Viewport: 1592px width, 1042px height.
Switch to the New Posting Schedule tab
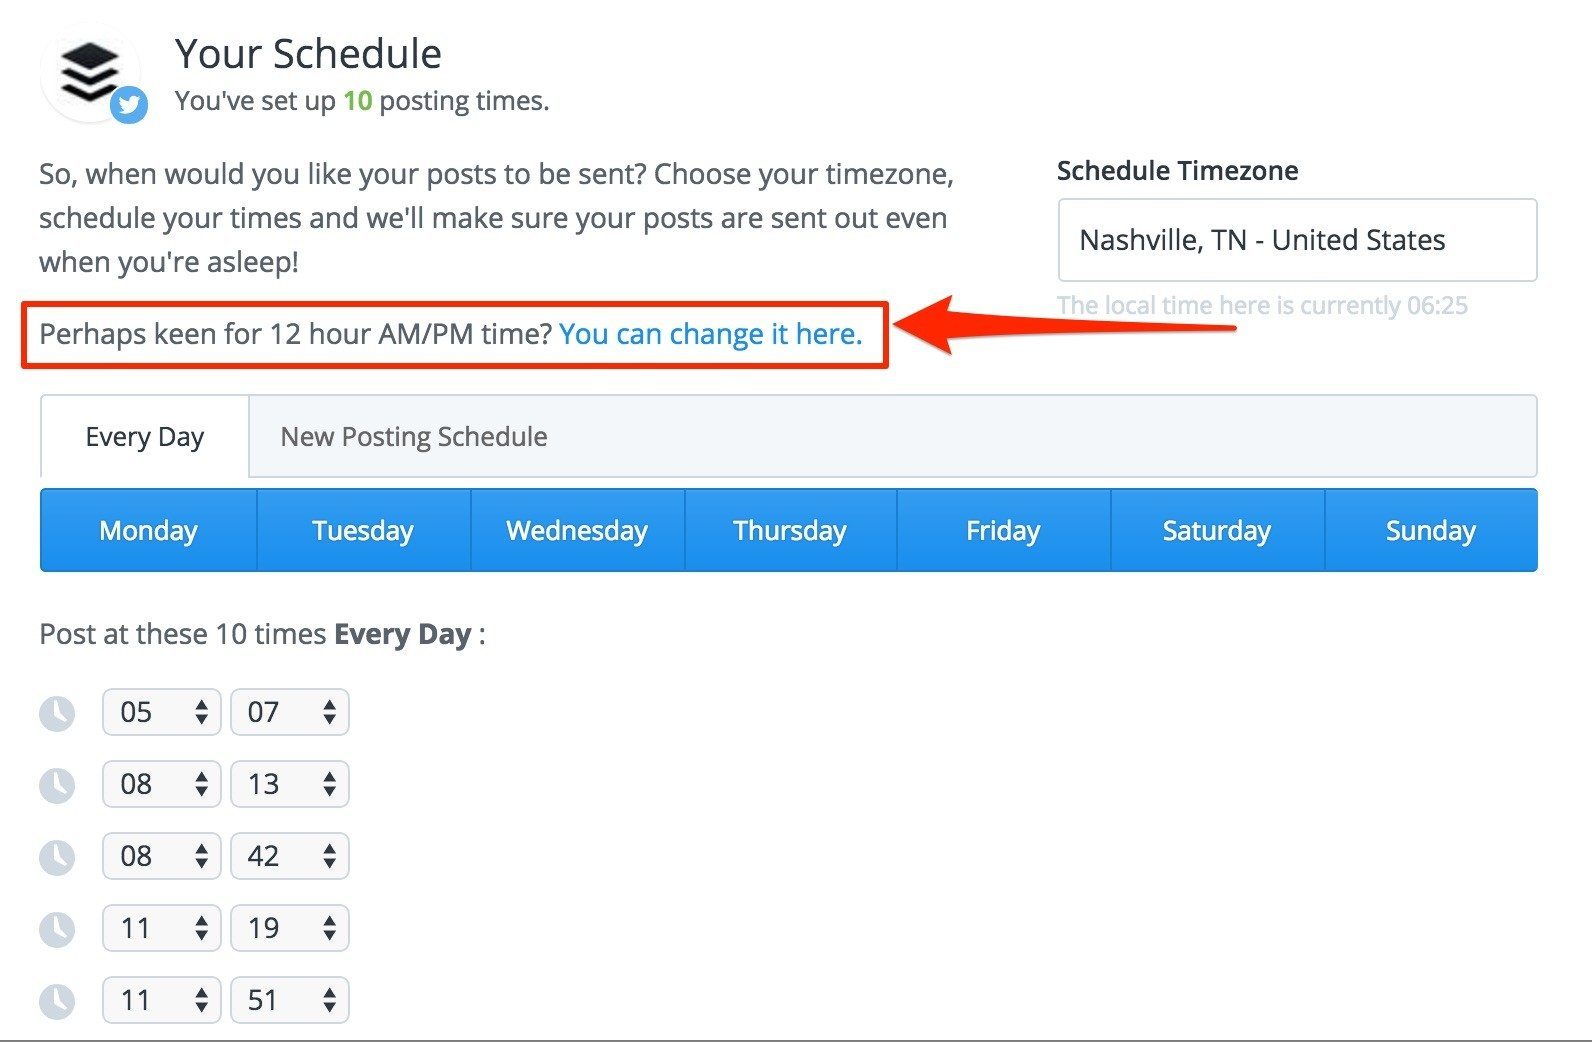(414, 436)
